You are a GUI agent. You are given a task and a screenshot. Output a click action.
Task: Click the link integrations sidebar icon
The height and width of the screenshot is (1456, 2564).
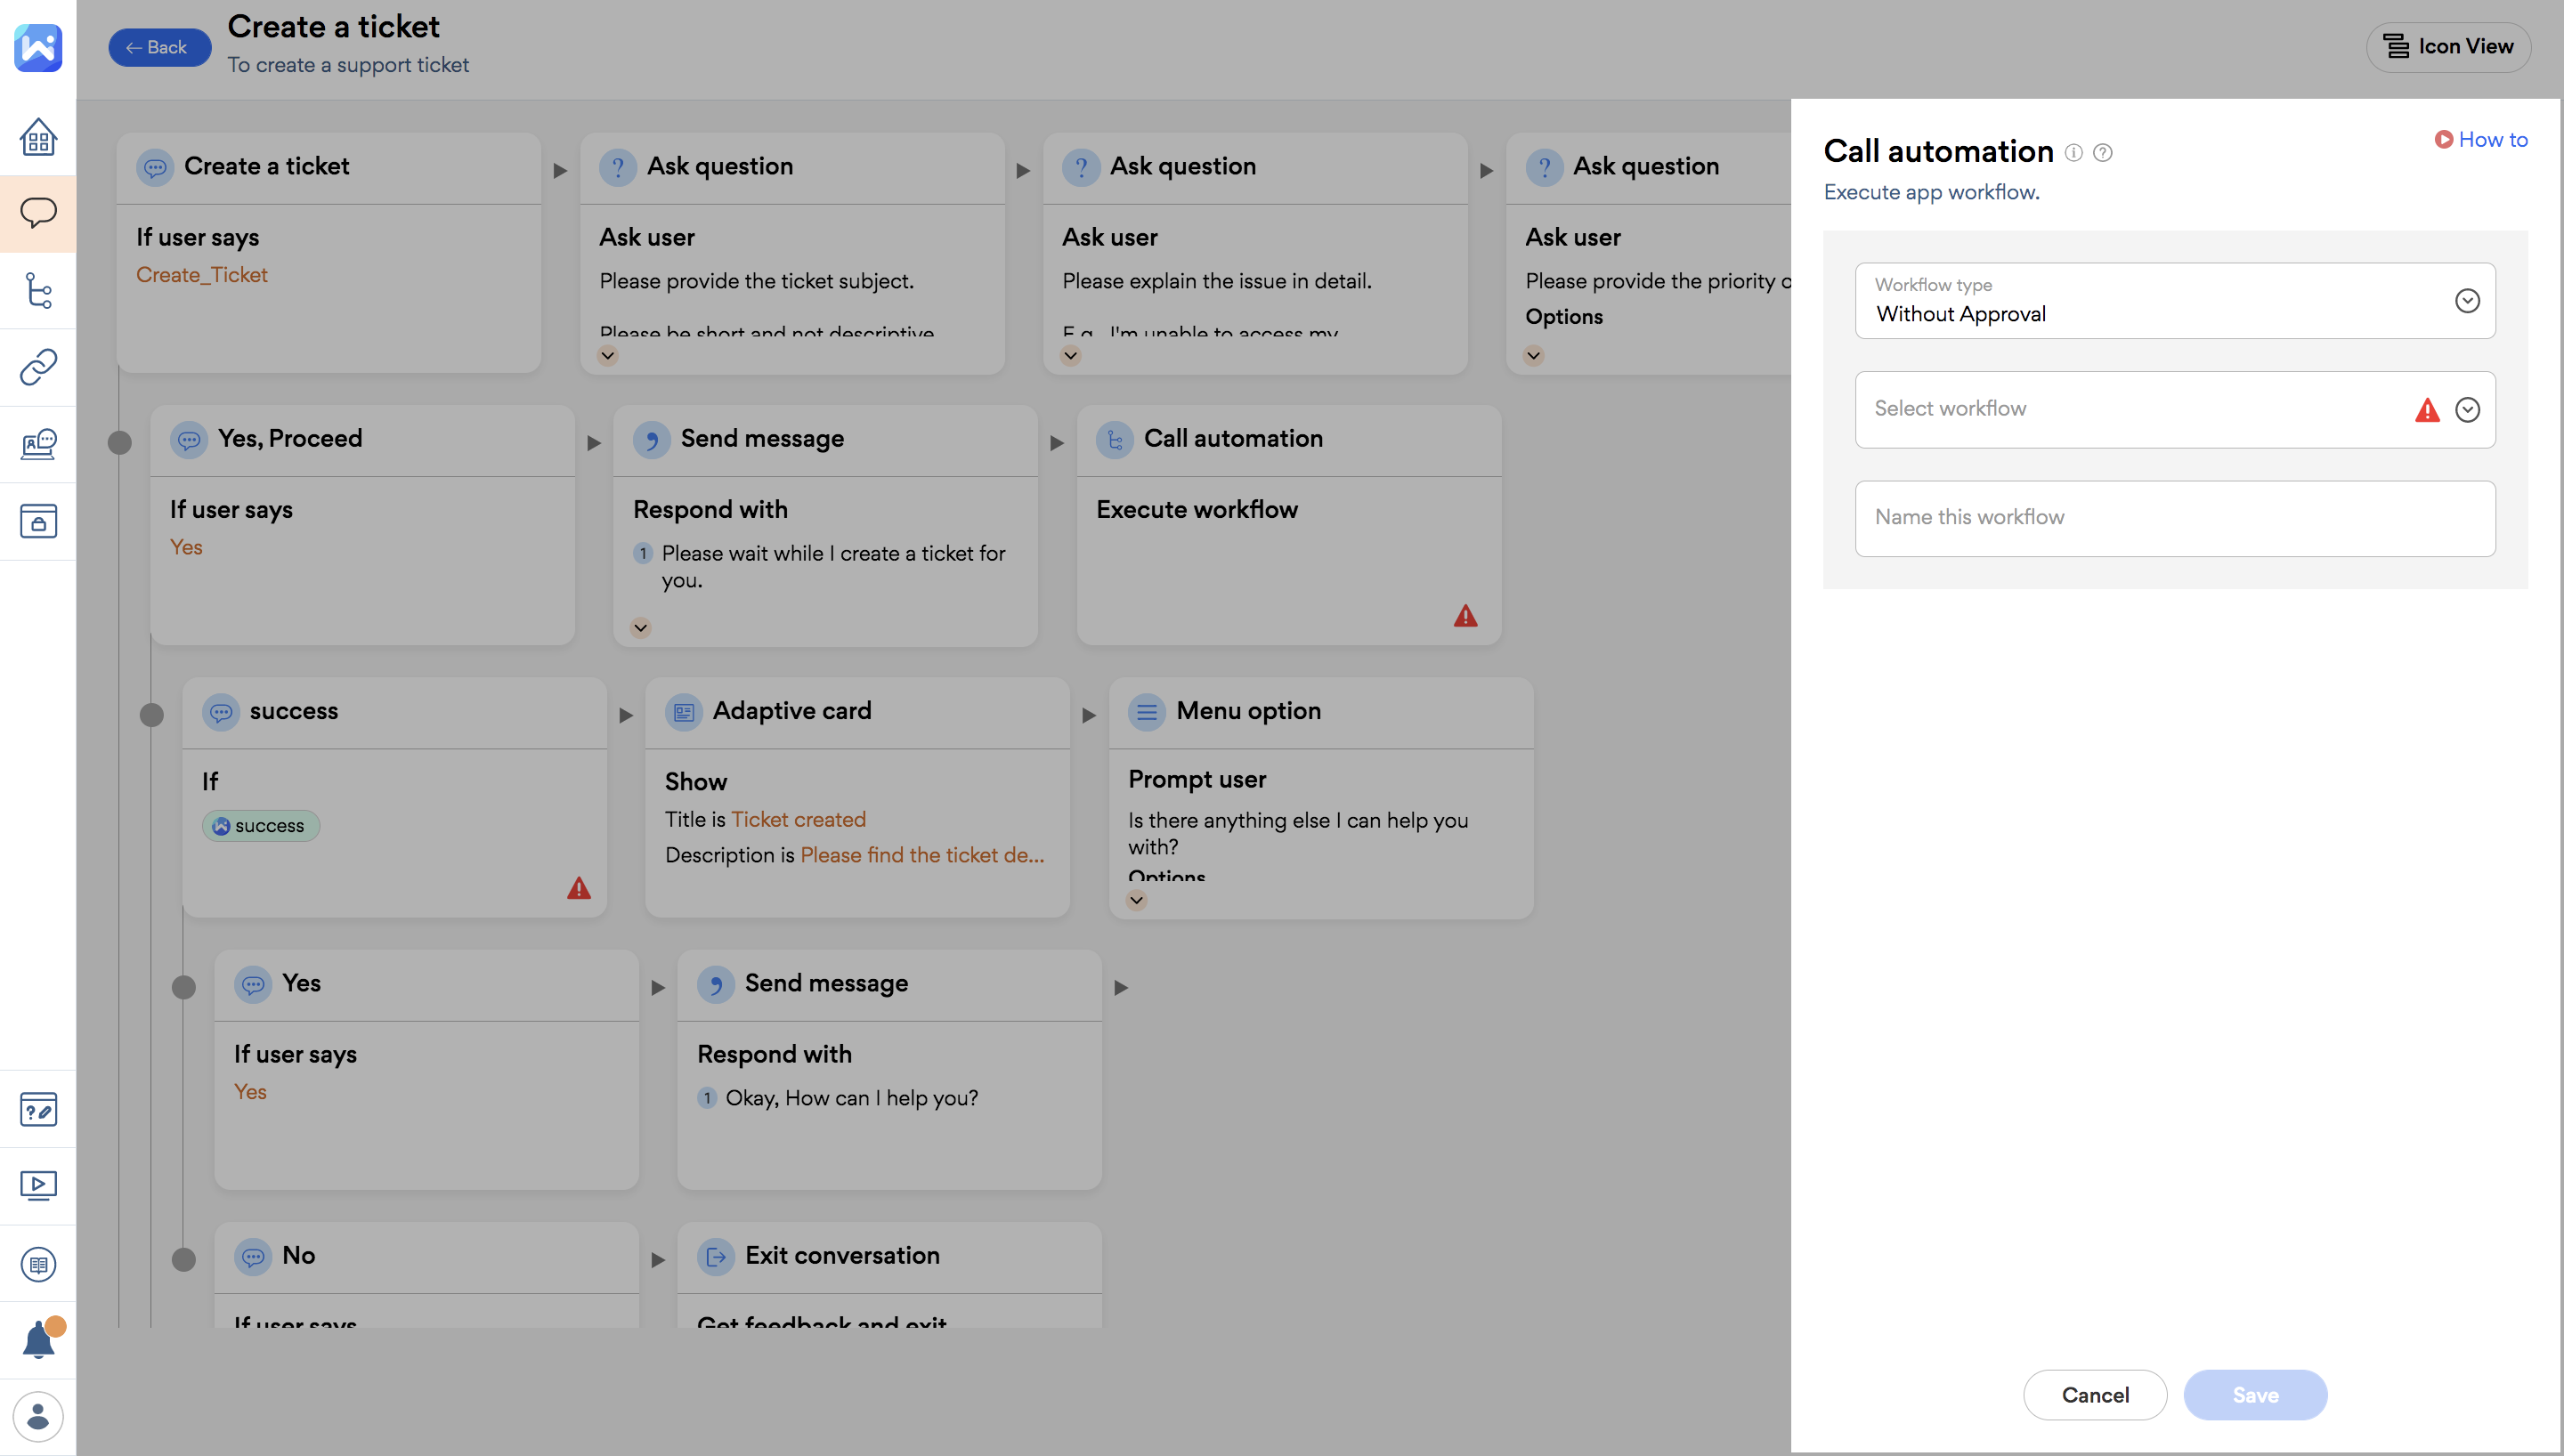coord(38,367)
